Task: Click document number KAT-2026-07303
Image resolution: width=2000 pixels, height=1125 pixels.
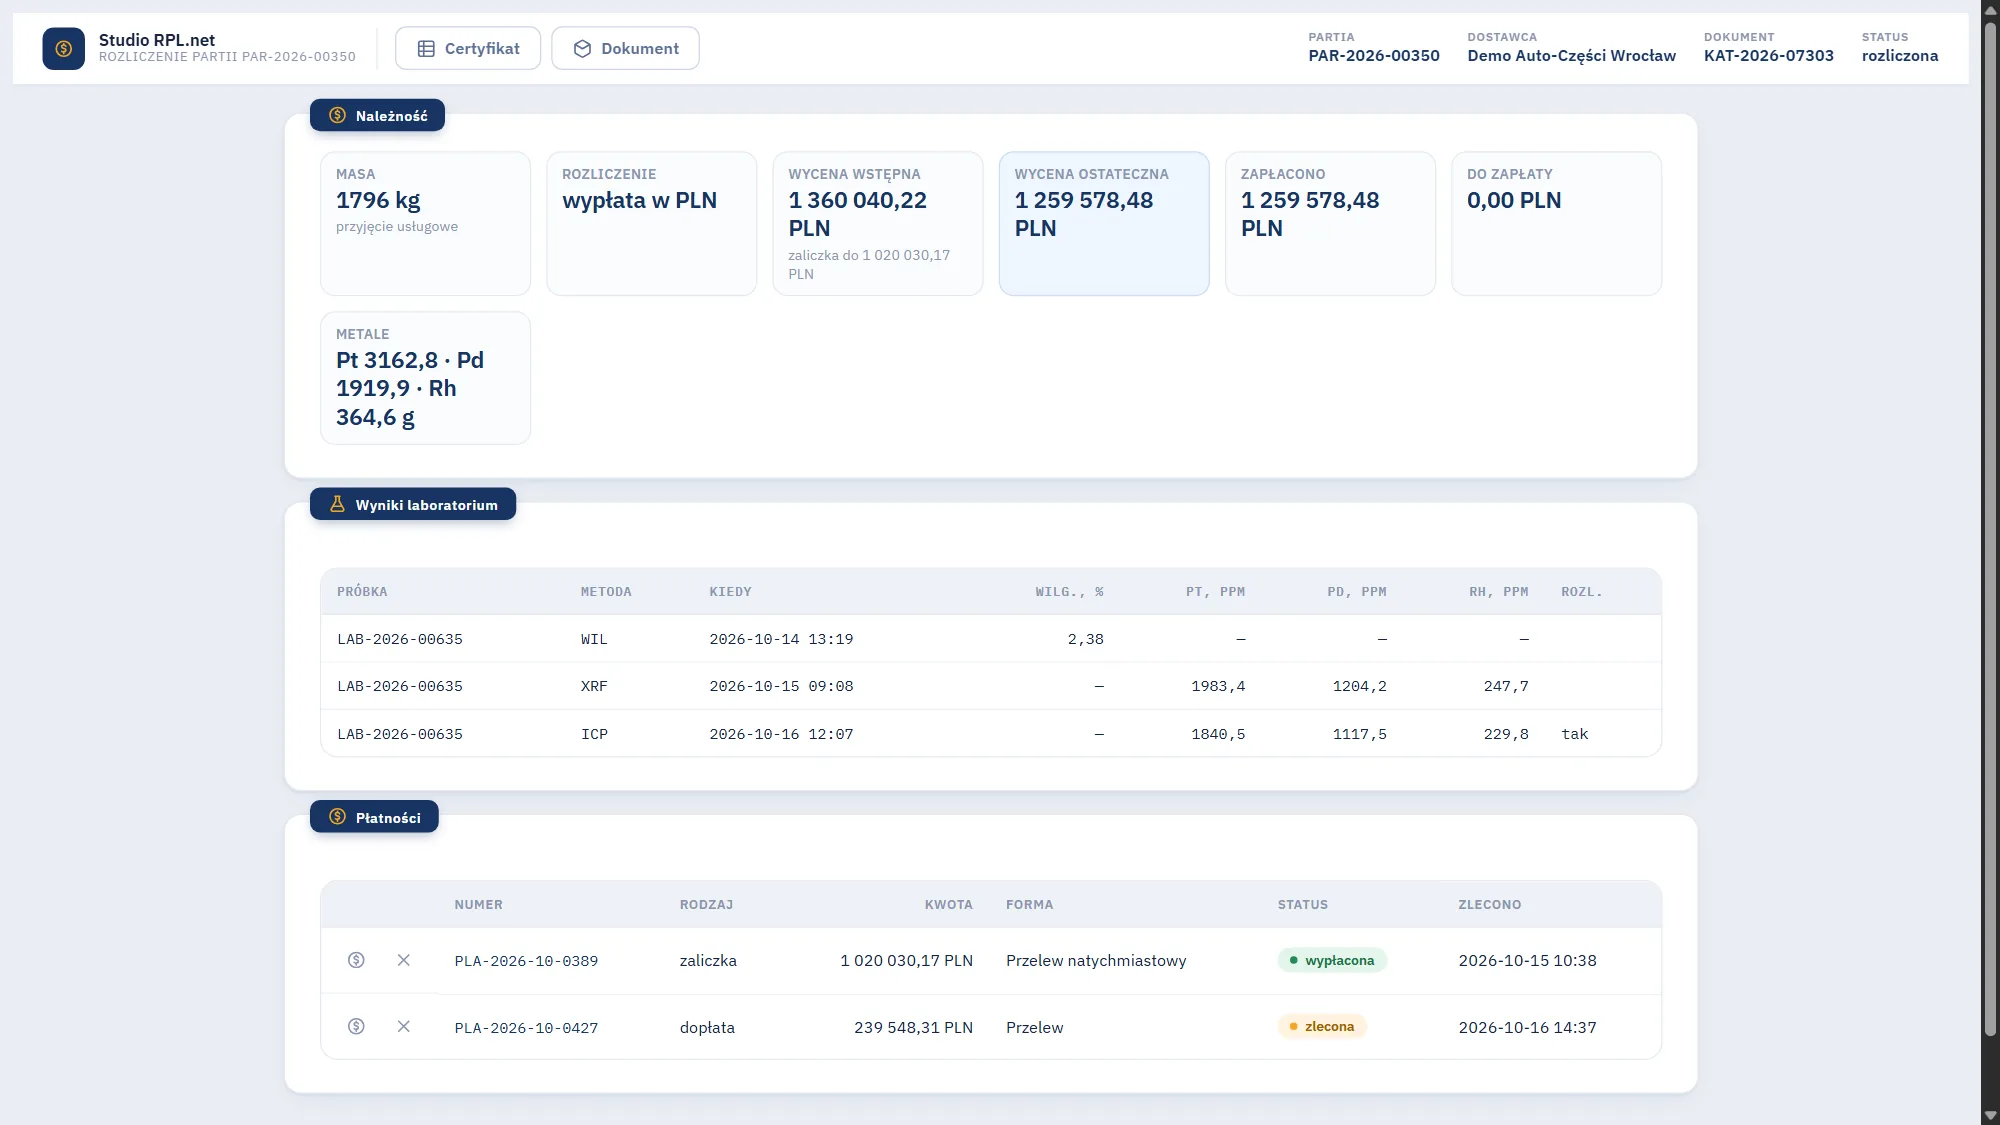Action: 1768,56
